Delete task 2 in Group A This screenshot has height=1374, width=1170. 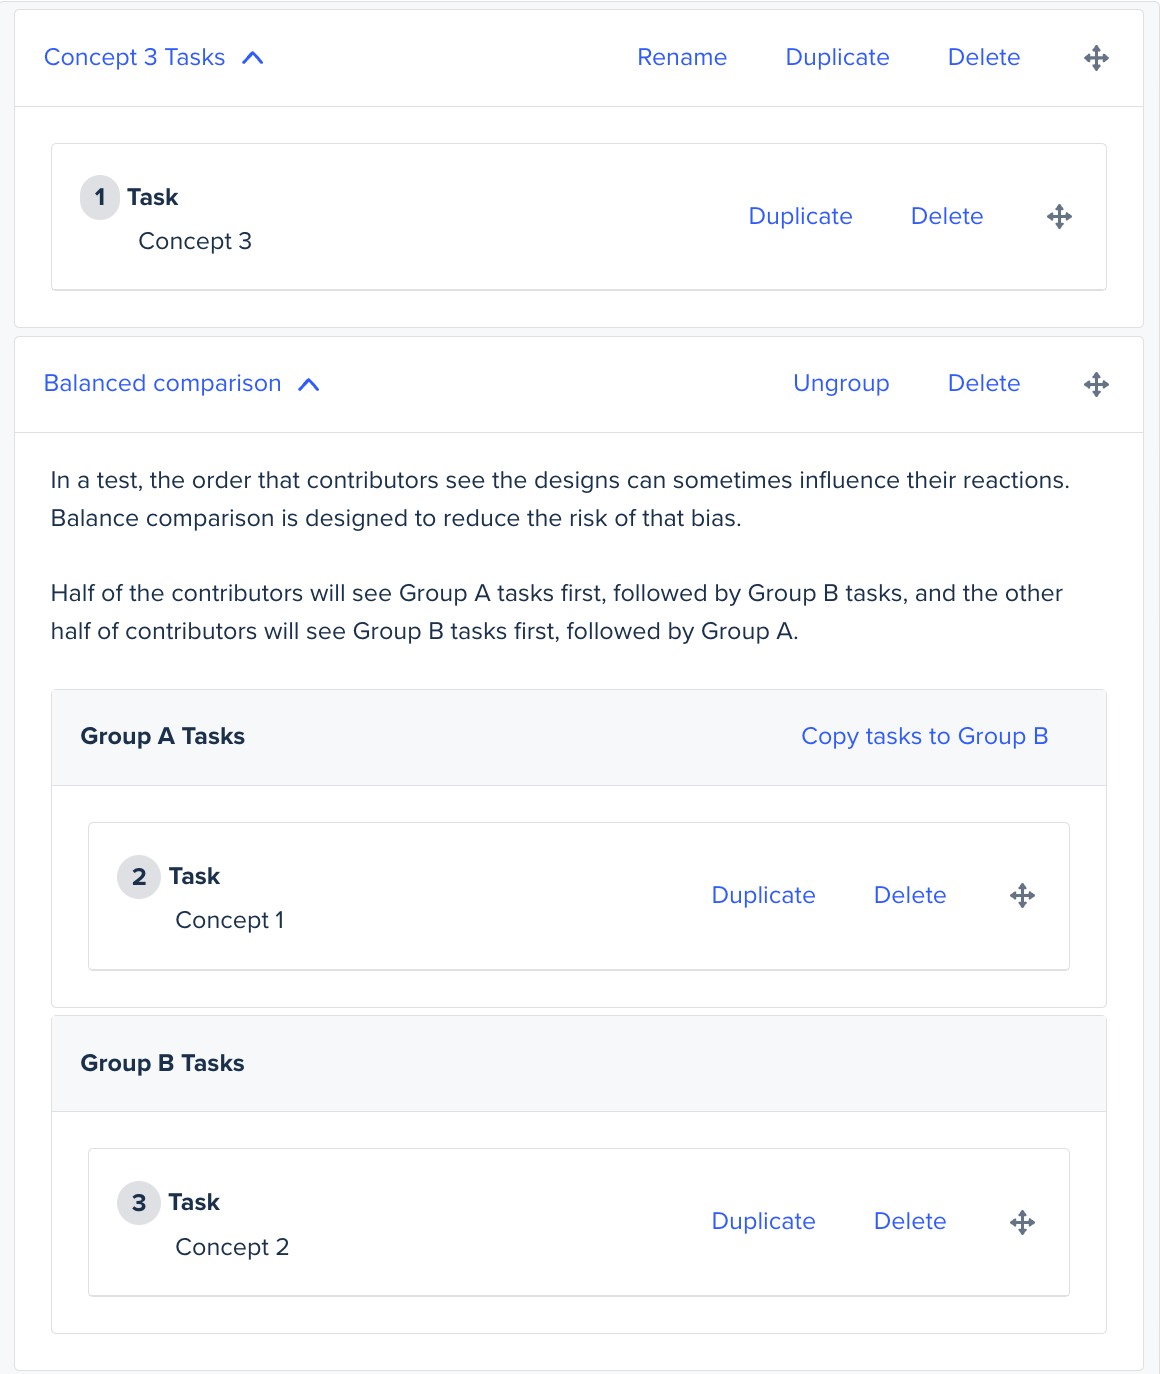pos(909,896)
